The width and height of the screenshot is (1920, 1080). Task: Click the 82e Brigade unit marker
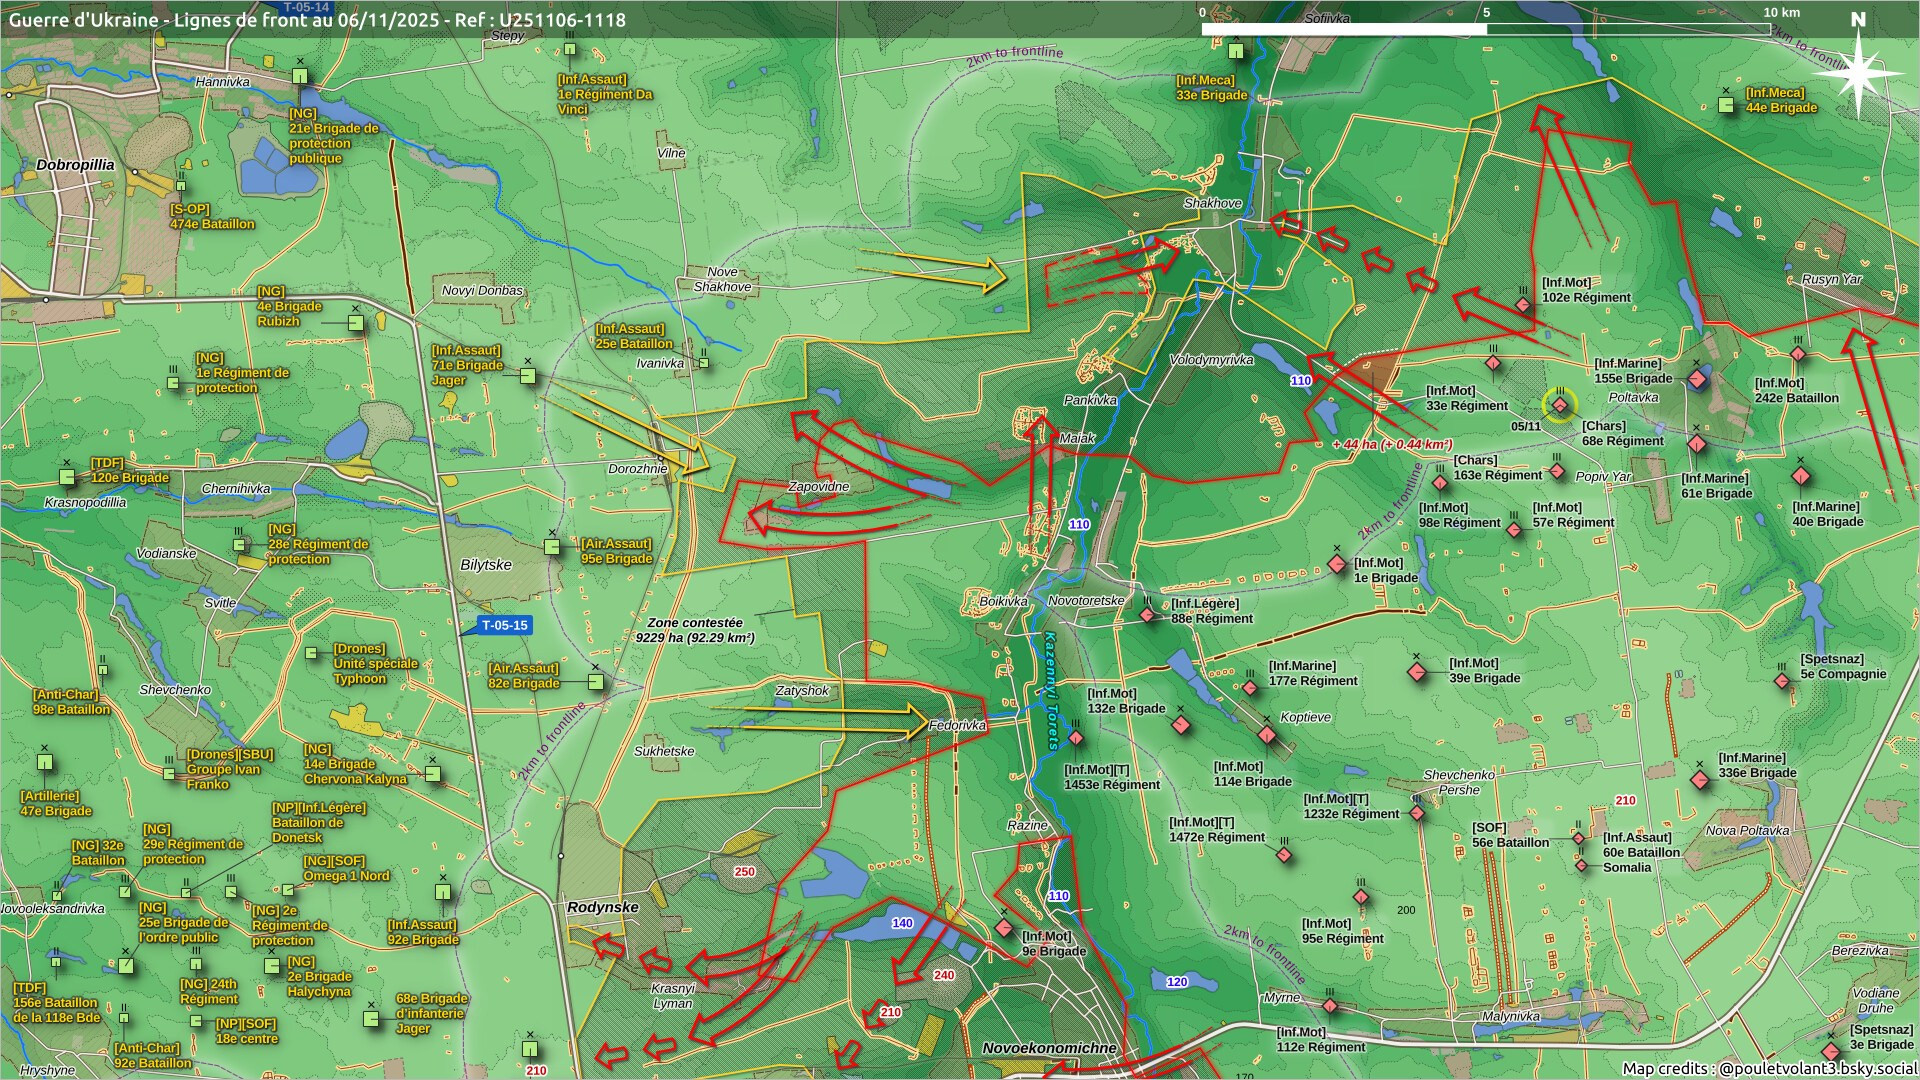click(x=596, y=682)
